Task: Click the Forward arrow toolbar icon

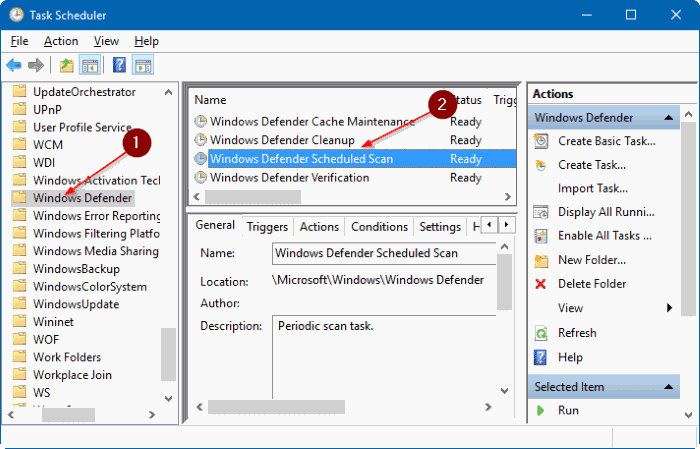Action: (36, 66)
